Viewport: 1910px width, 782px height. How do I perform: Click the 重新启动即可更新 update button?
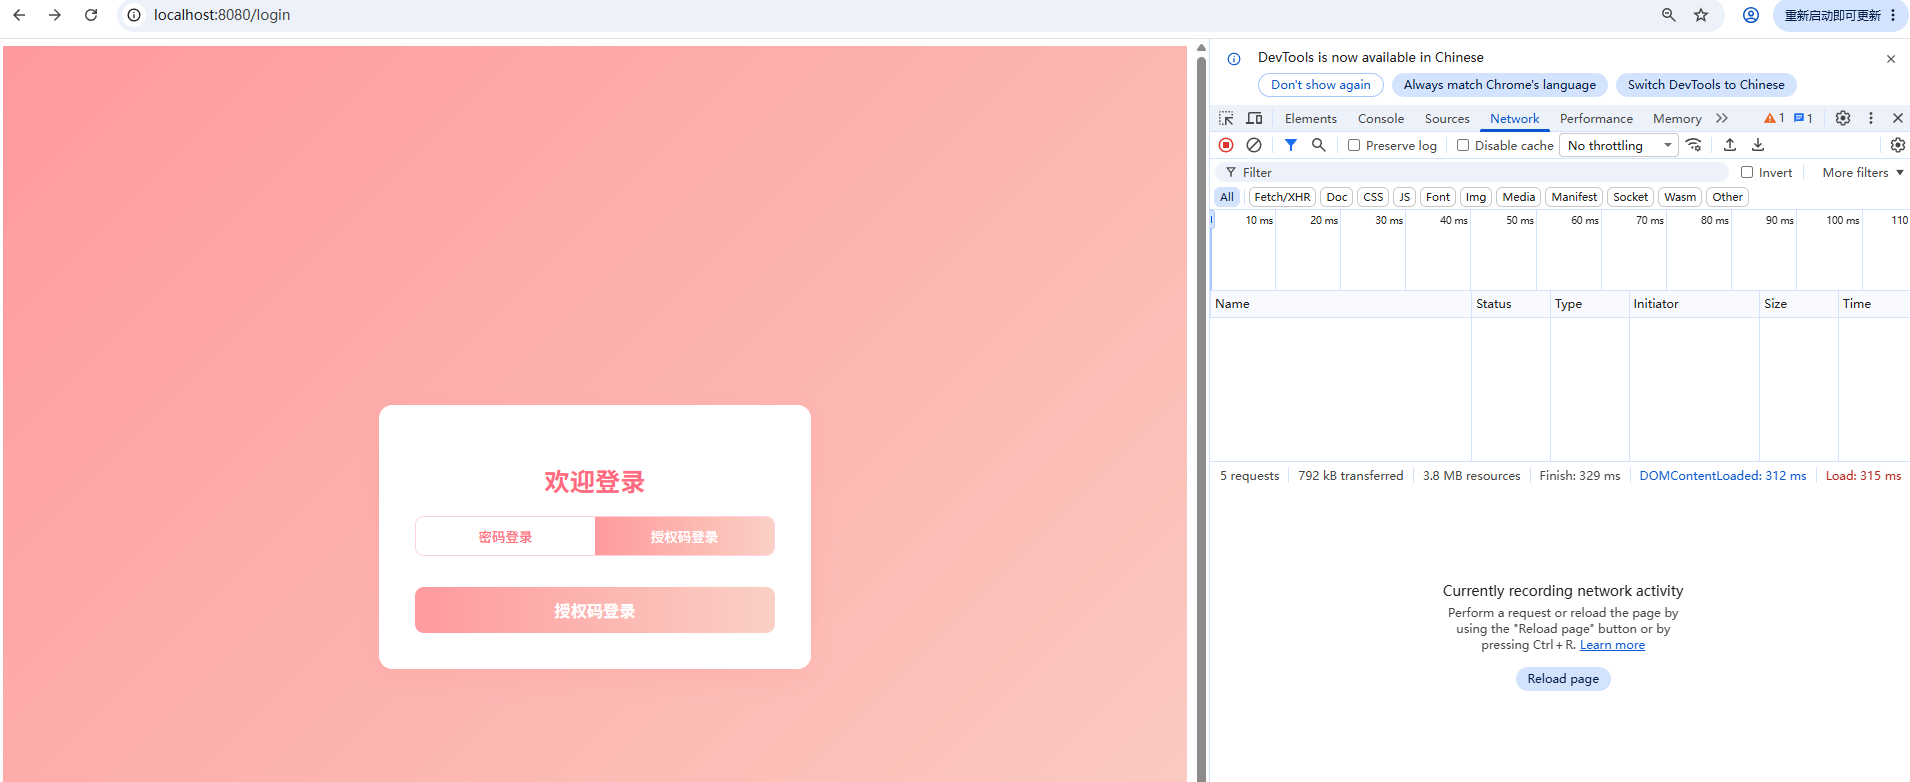[1838, 15]
